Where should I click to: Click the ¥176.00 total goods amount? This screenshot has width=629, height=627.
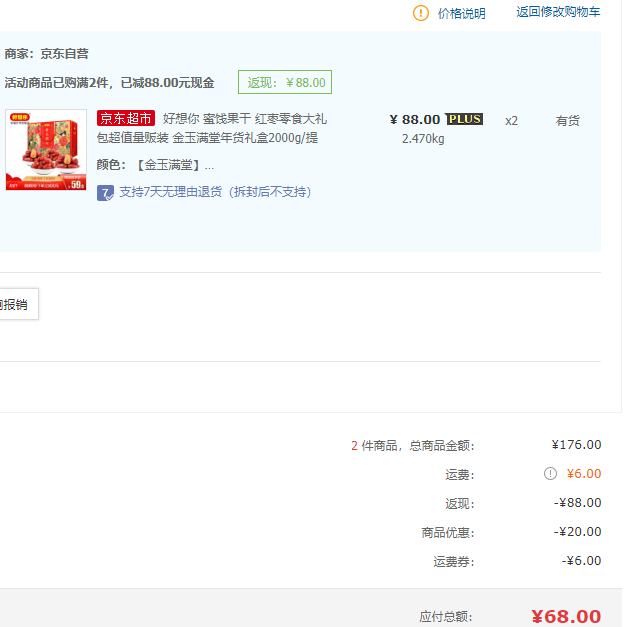(576, 444)
